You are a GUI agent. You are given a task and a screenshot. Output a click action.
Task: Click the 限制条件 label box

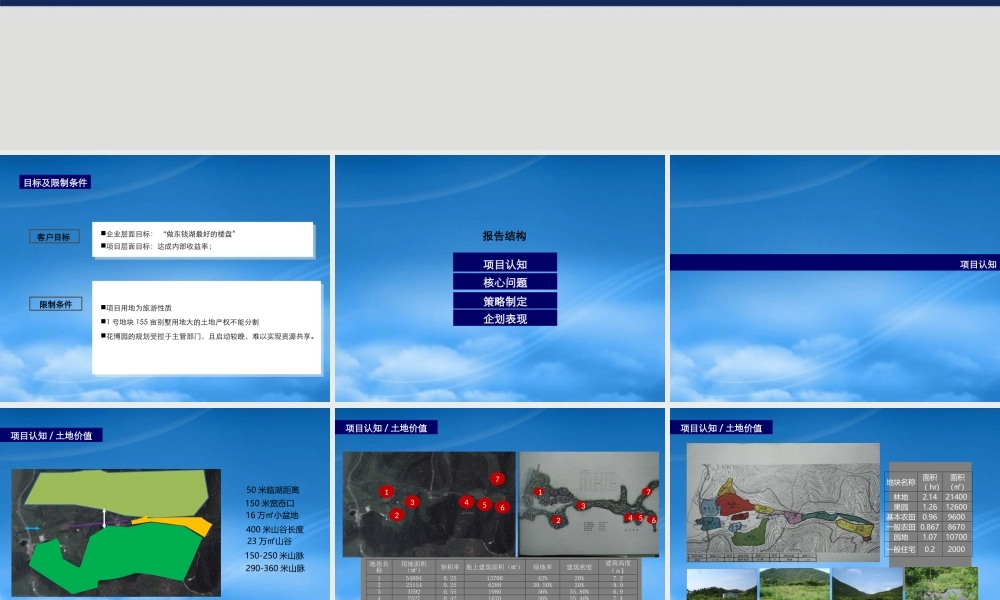[55, 304]
